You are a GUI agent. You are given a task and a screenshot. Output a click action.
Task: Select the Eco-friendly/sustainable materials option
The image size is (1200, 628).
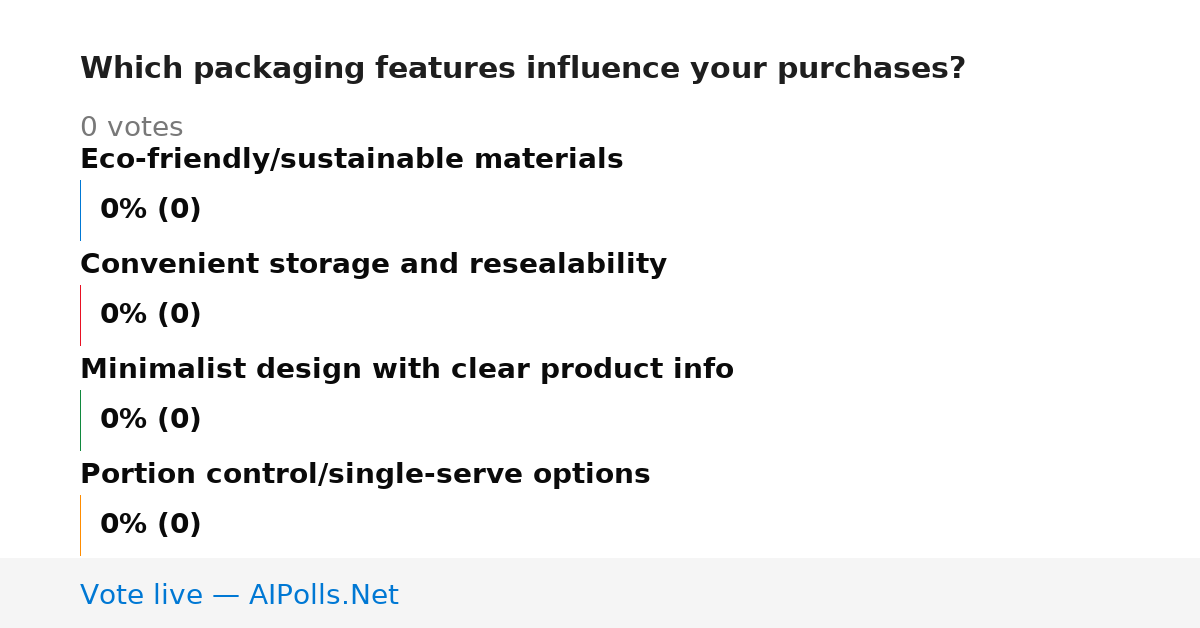point(351,160)
